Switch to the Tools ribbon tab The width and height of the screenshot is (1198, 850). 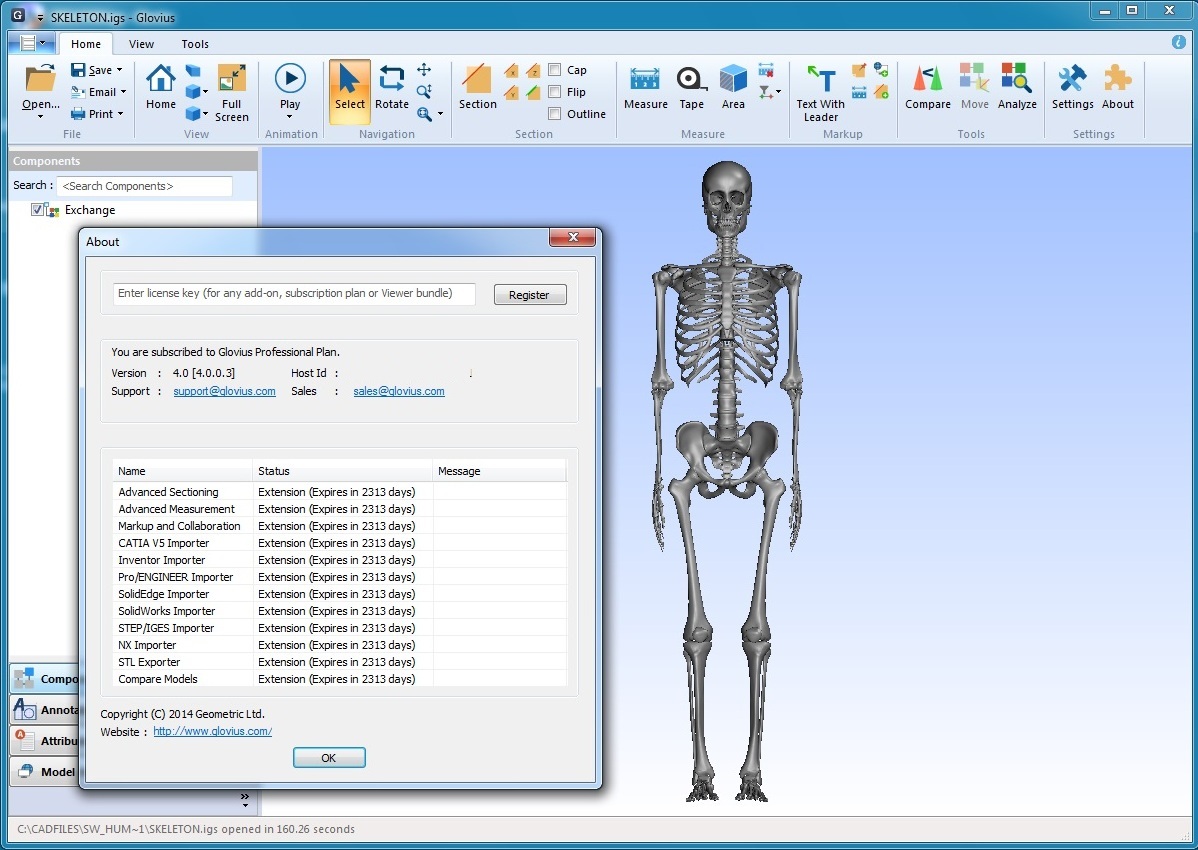[x=195, y=44]
